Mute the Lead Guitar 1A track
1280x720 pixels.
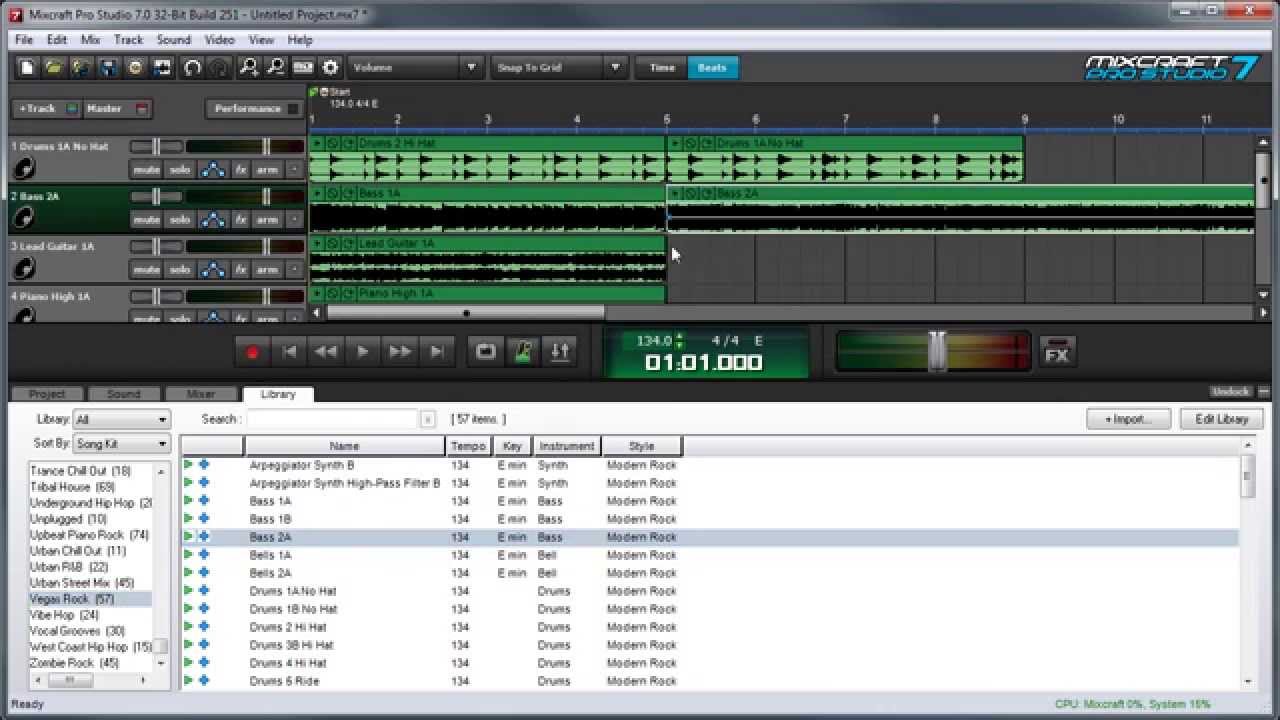tap(147, 269)
